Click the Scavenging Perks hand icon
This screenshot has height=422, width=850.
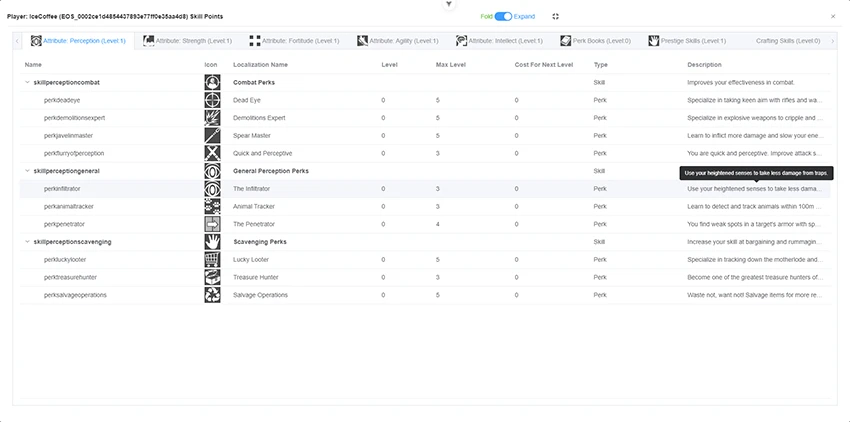click(x=212, y=241)
